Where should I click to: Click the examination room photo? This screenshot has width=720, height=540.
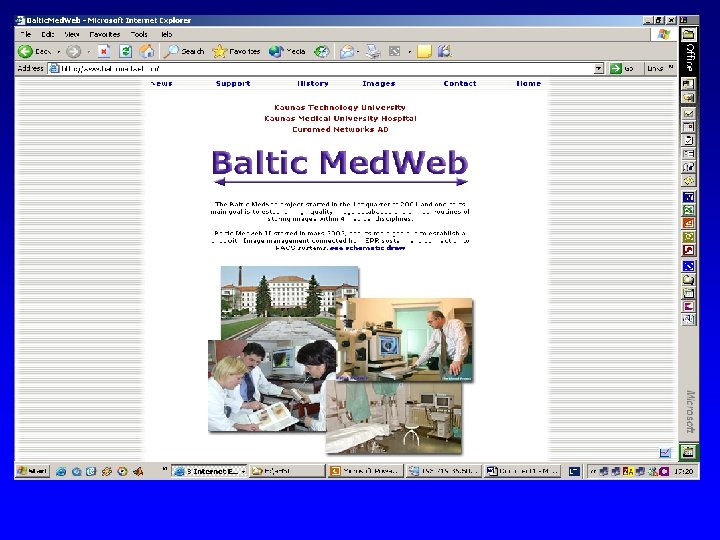pyautogui.click(x=394, y=418)
